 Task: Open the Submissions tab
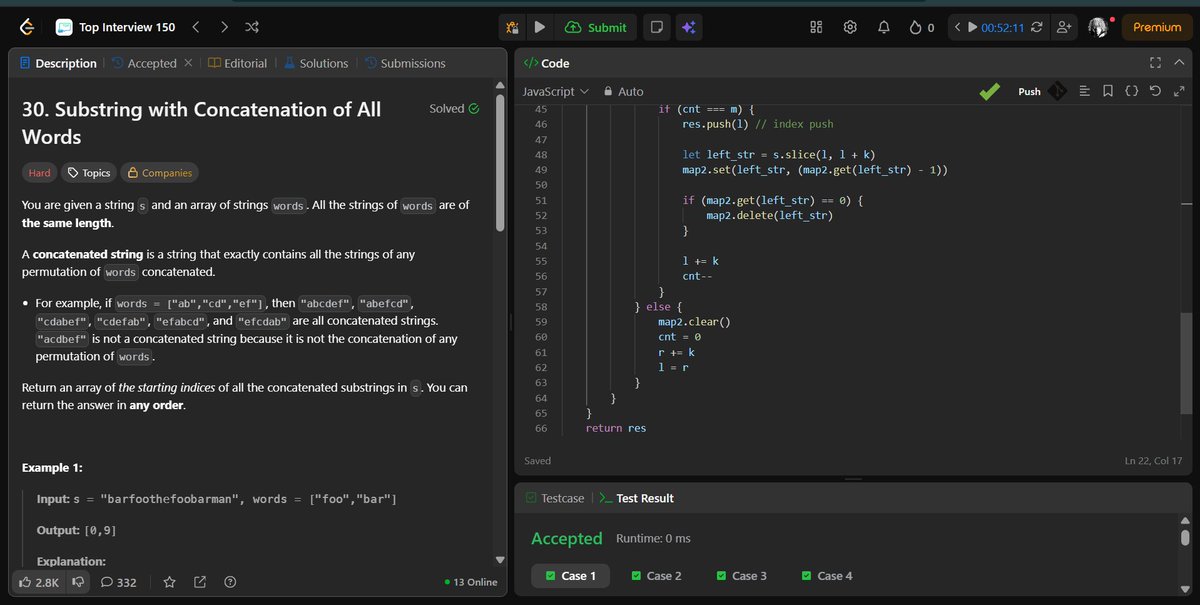[405, 63]
